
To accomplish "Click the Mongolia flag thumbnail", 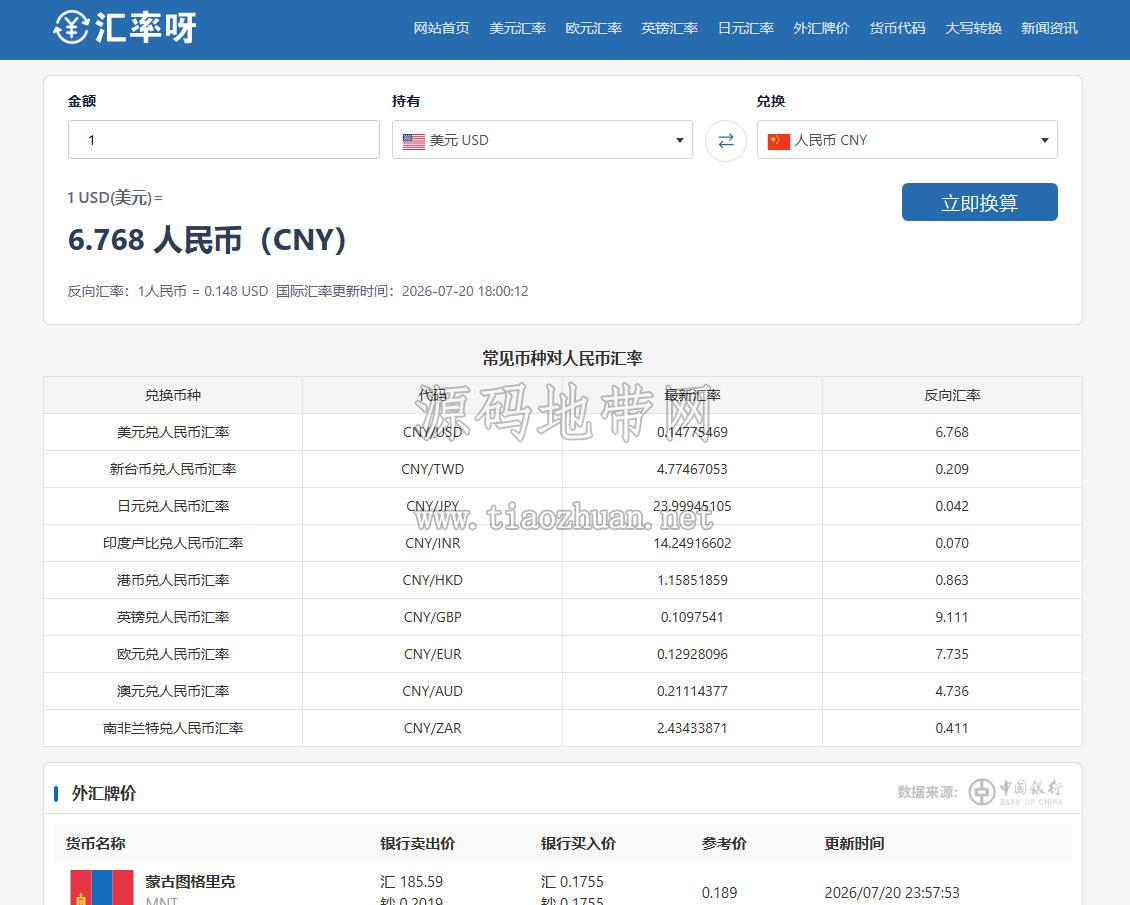I will click(102, 887).
